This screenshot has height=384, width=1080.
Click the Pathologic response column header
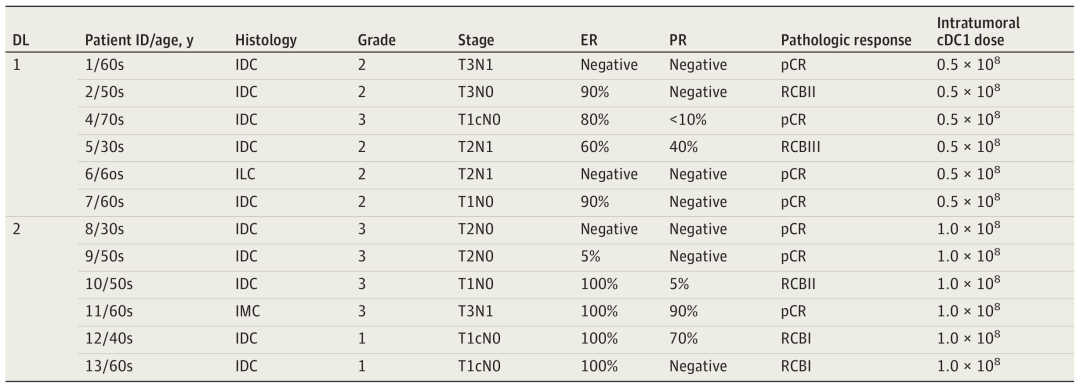(x=846, y=41)
